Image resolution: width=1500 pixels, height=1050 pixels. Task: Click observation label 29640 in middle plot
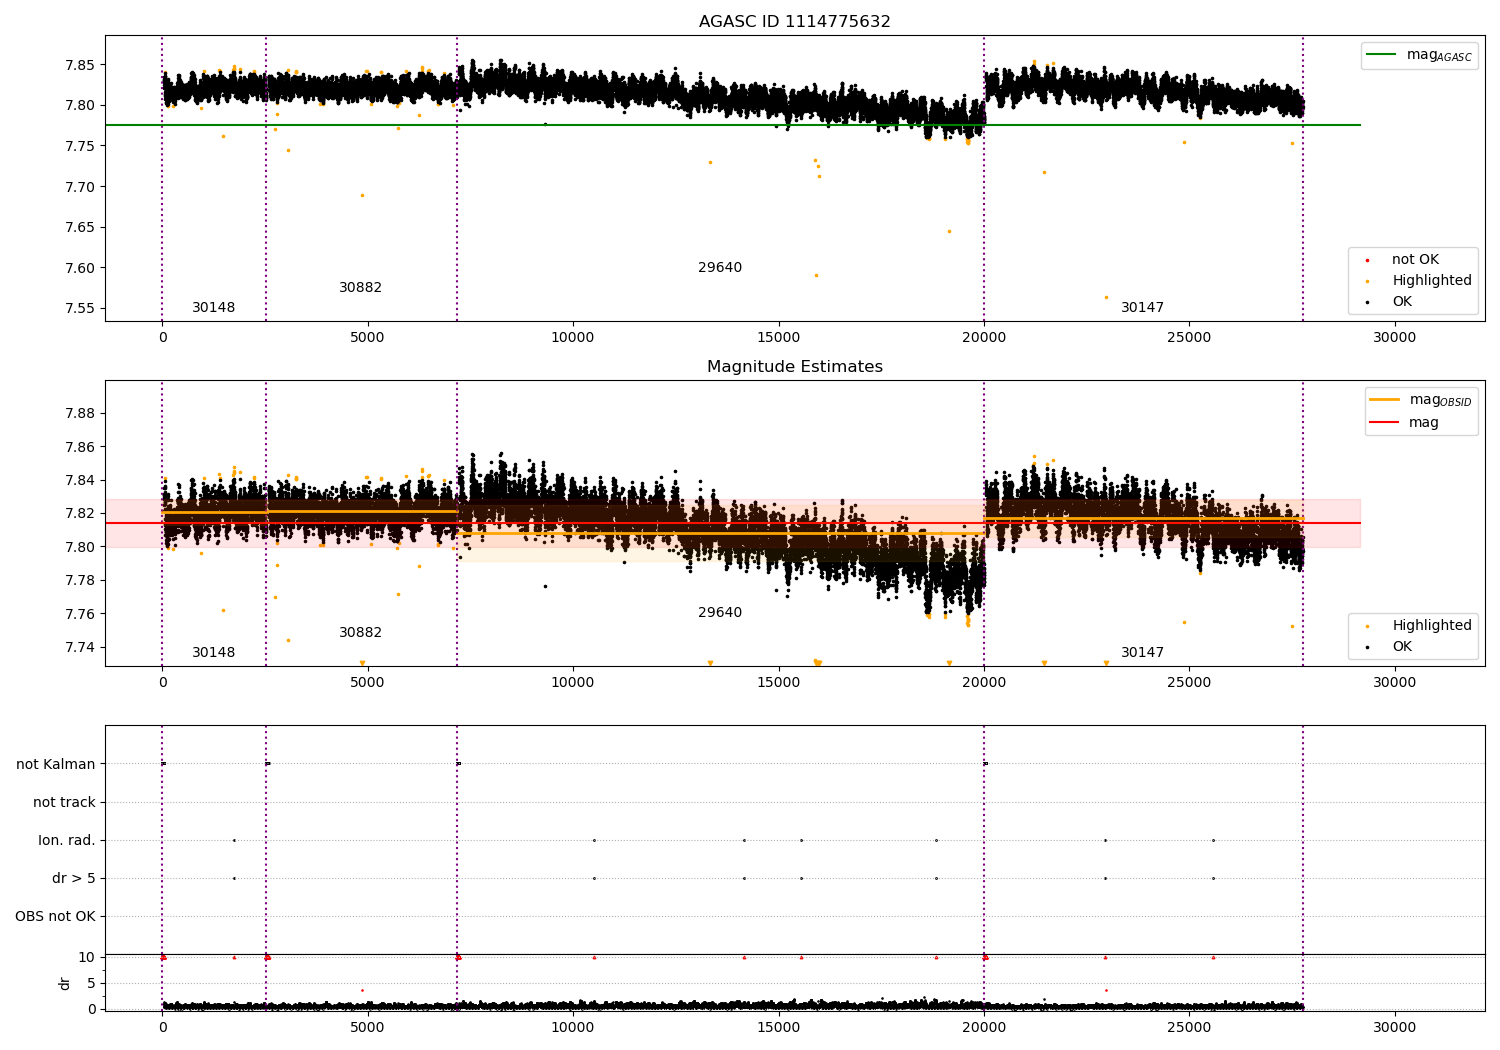point(720,613)
